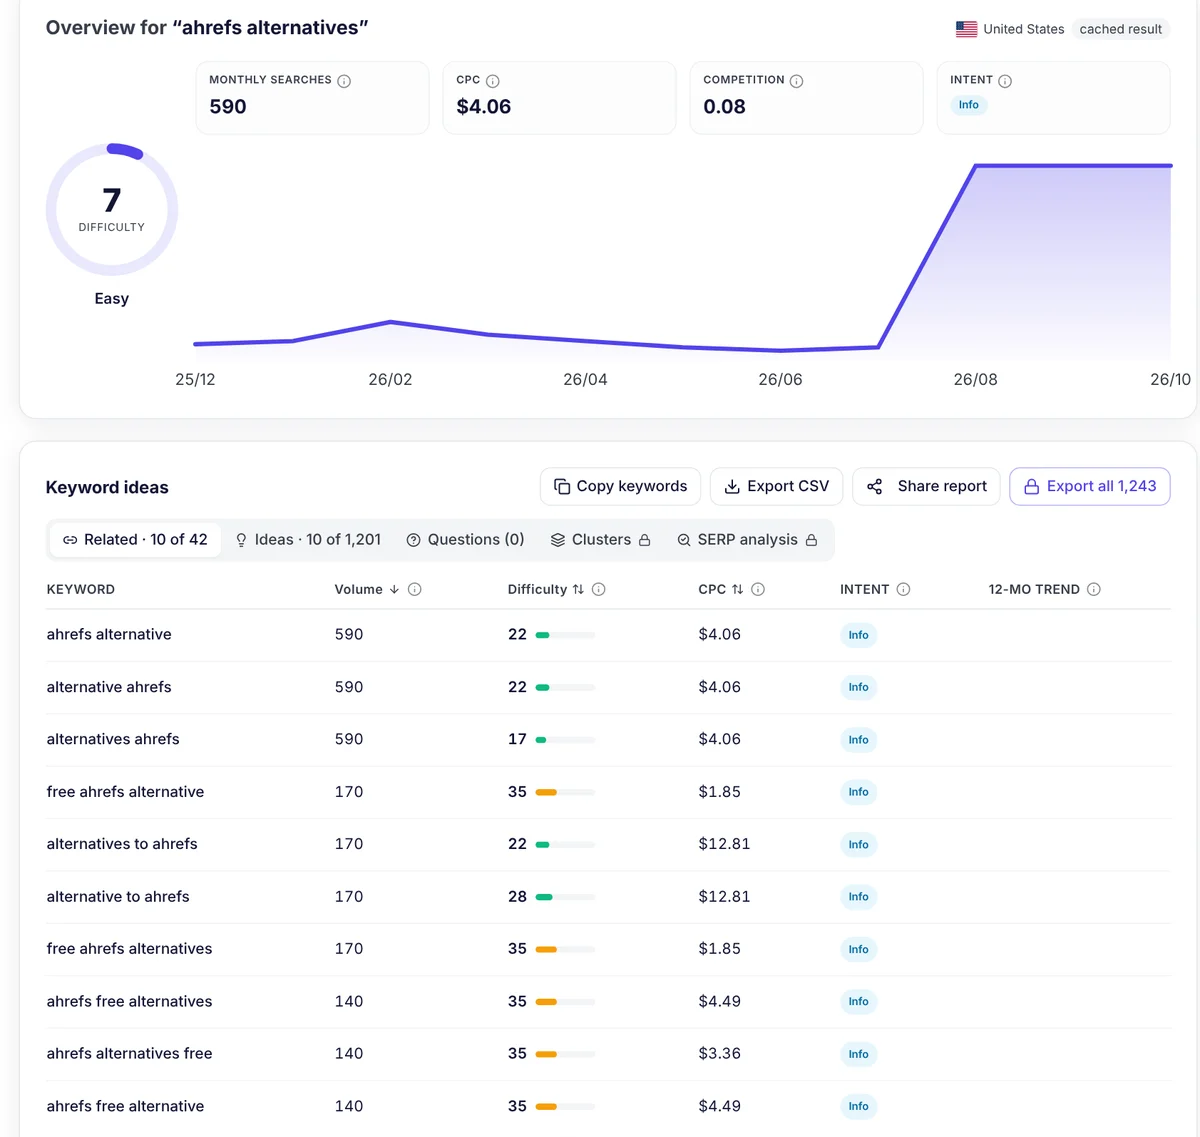Viewport: 1200px width, 1137px height.
Task: Click info icon beside CPC card label
Action: click(x=493, y=81)
